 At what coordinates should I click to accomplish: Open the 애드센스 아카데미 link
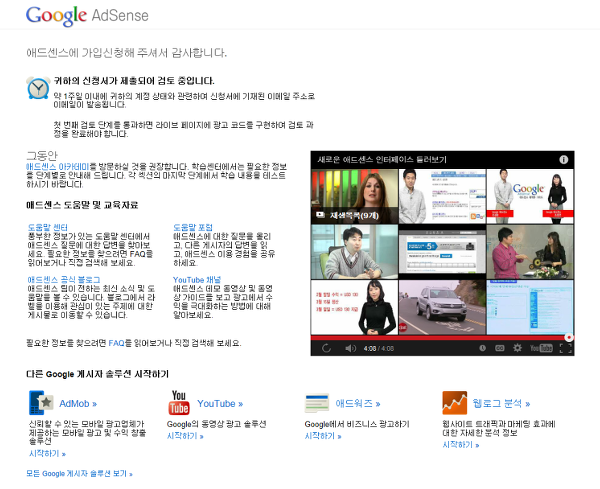(x=57, y=167)
